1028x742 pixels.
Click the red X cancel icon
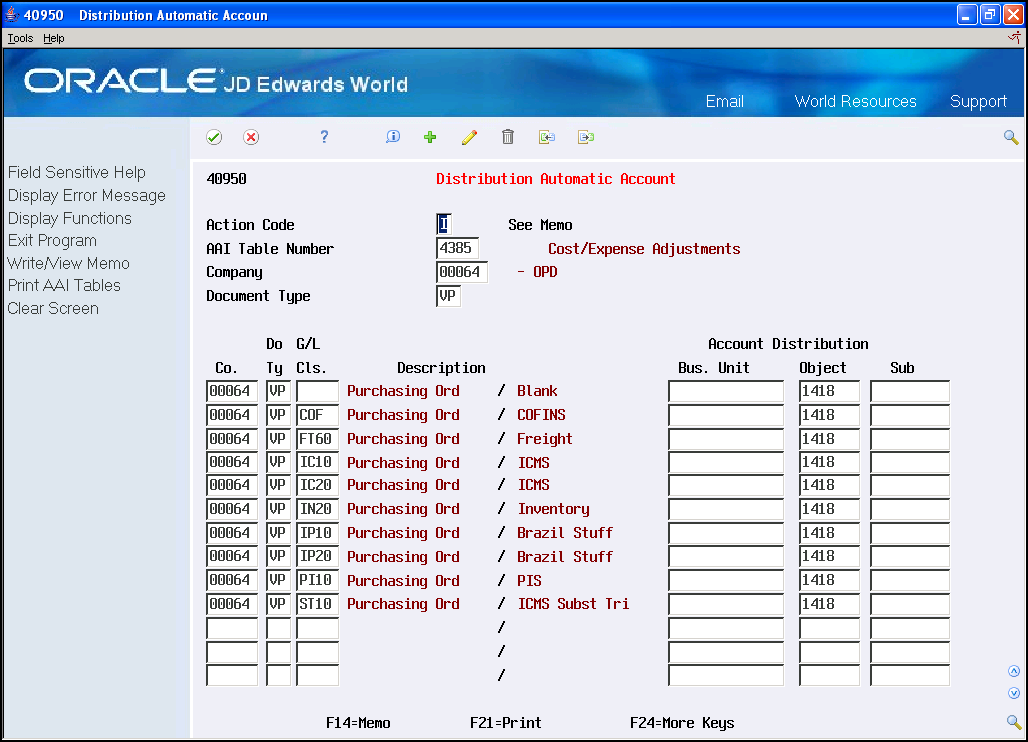[250, 137]
